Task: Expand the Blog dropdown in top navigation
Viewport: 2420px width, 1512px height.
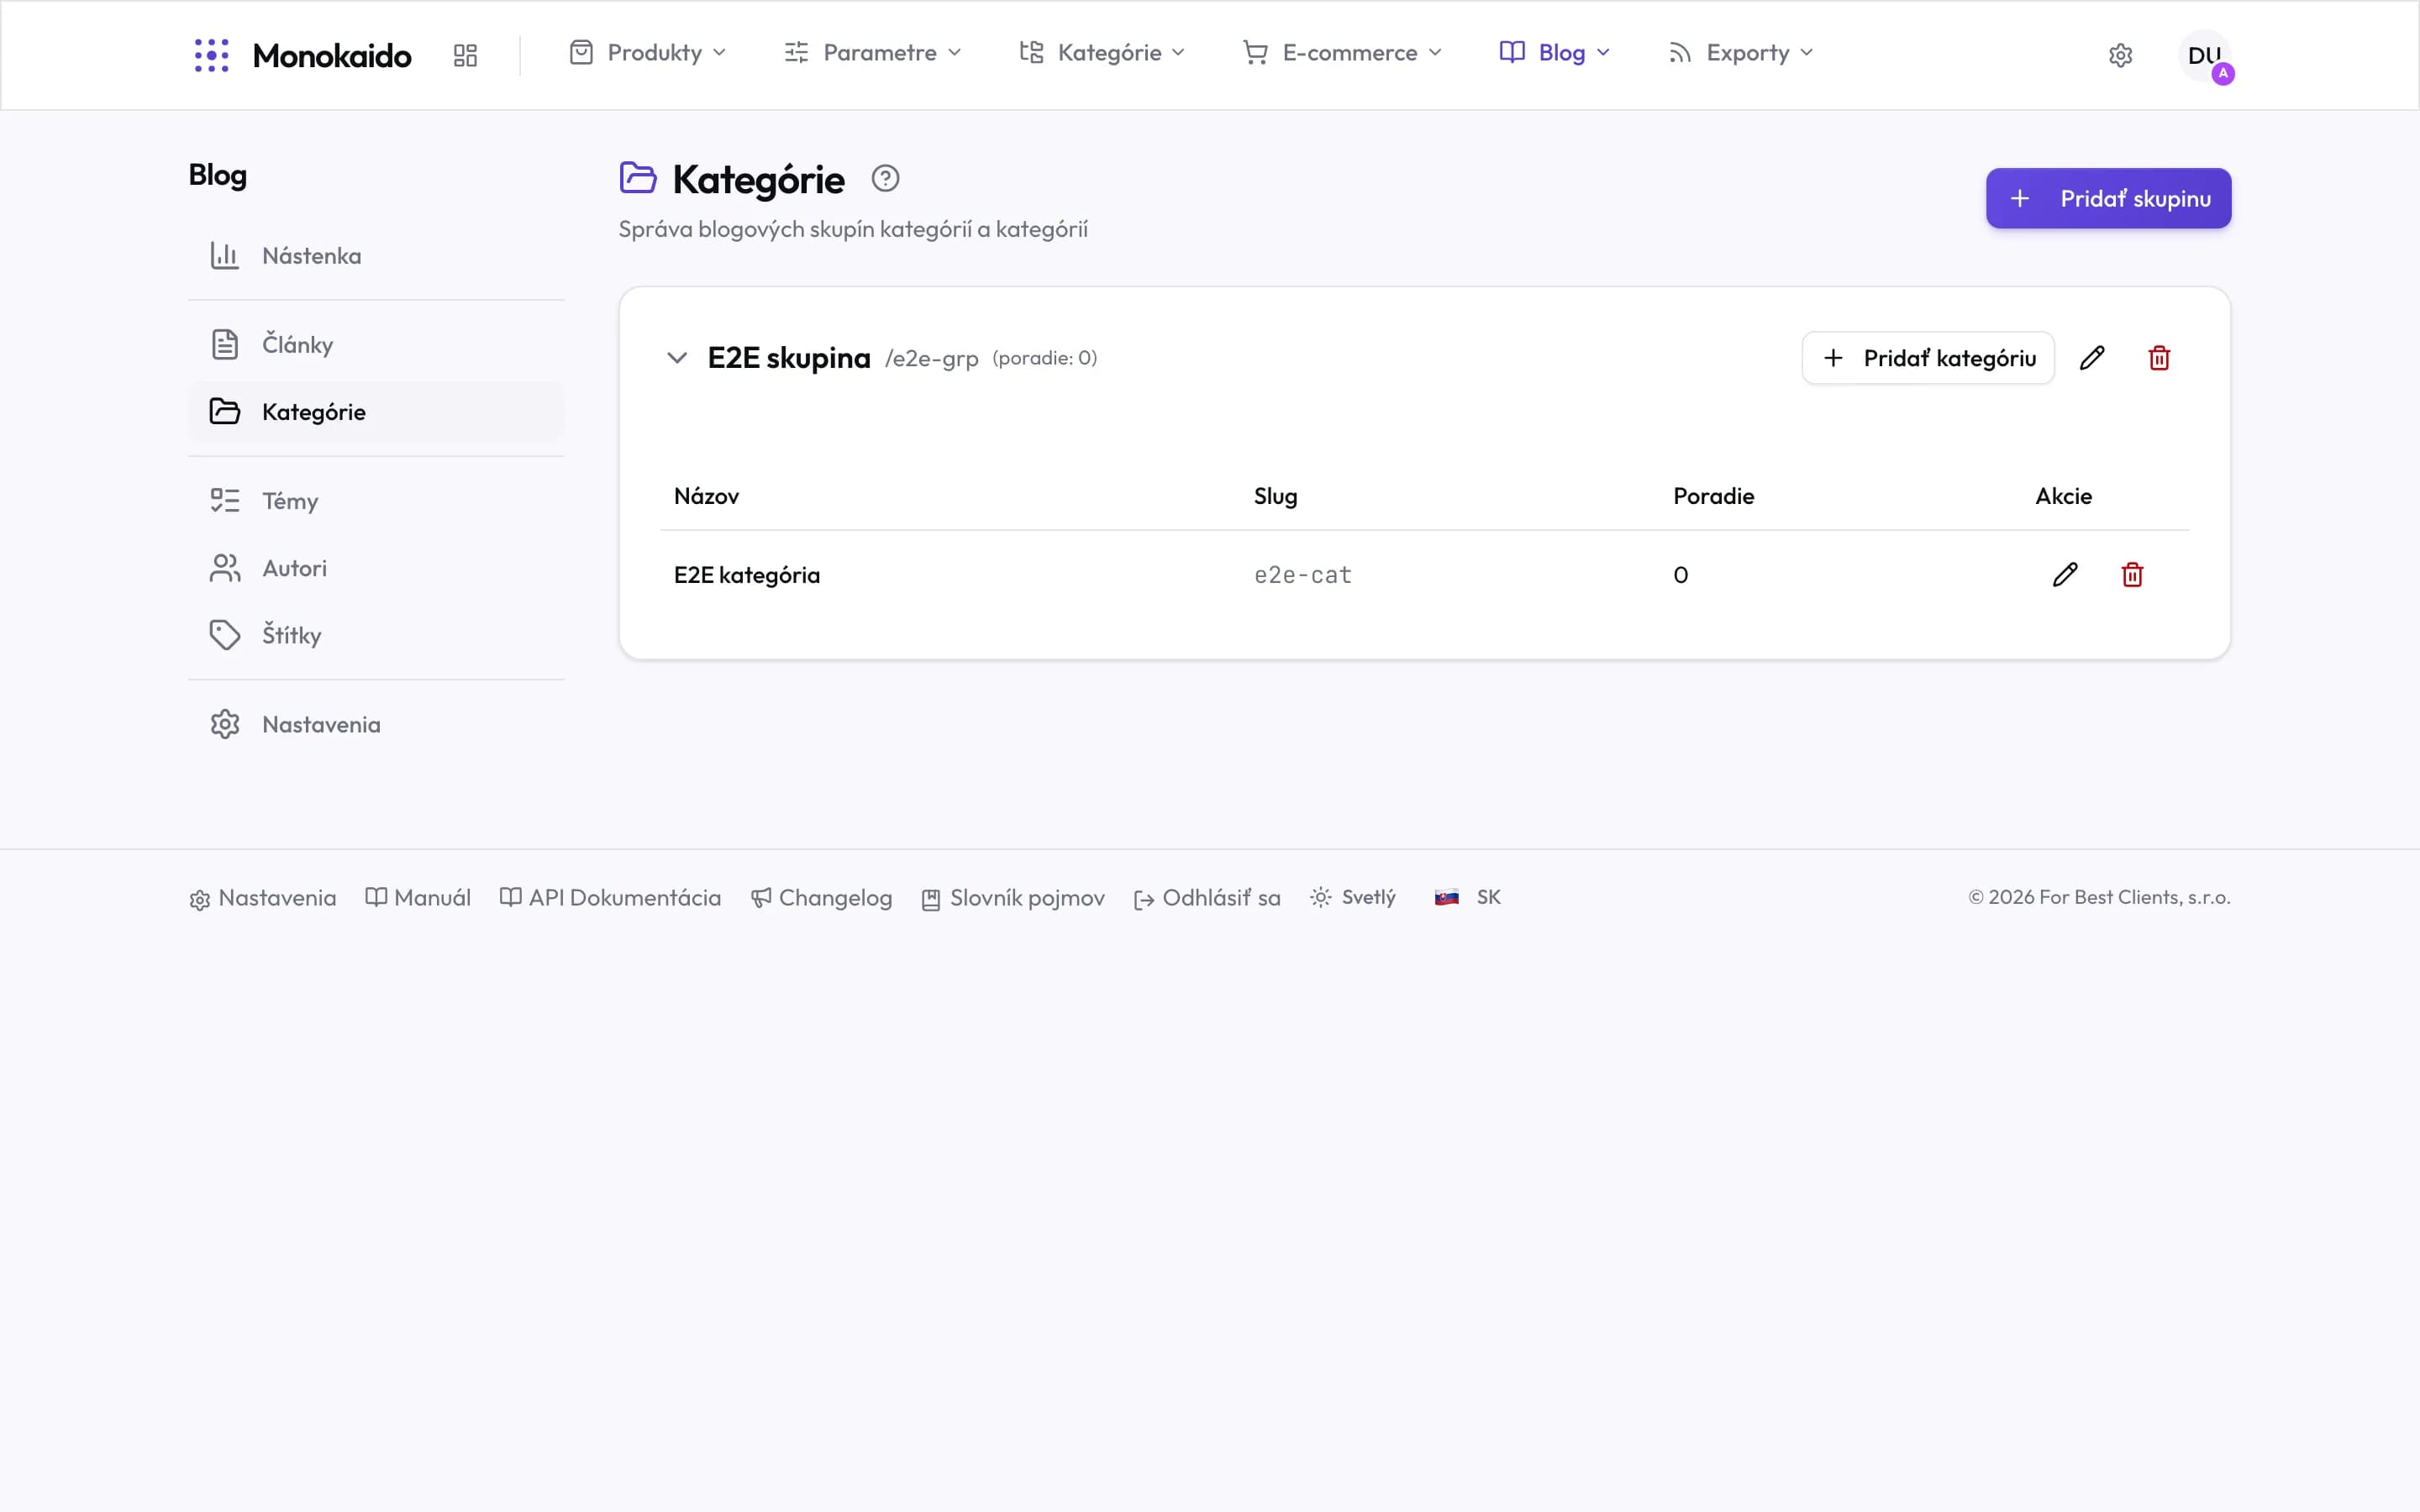Action: (1555, 53)
